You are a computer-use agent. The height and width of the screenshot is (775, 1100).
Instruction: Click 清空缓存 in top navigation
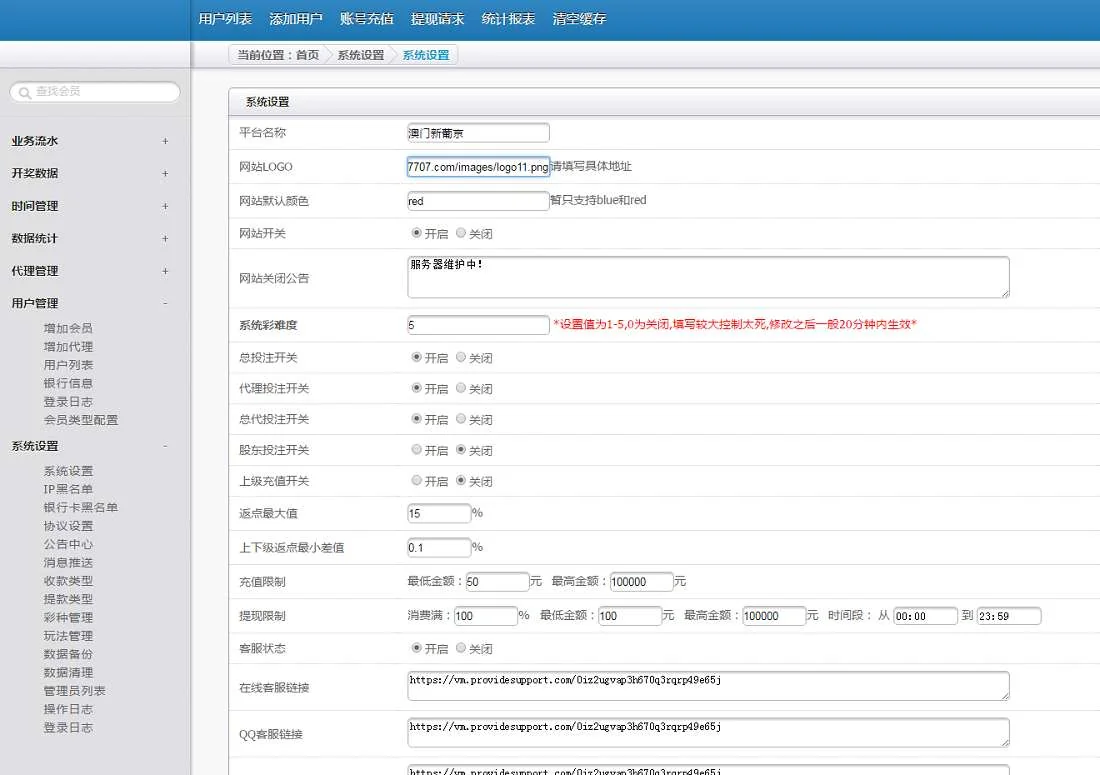pyautogui.click(x=579, y=19)
